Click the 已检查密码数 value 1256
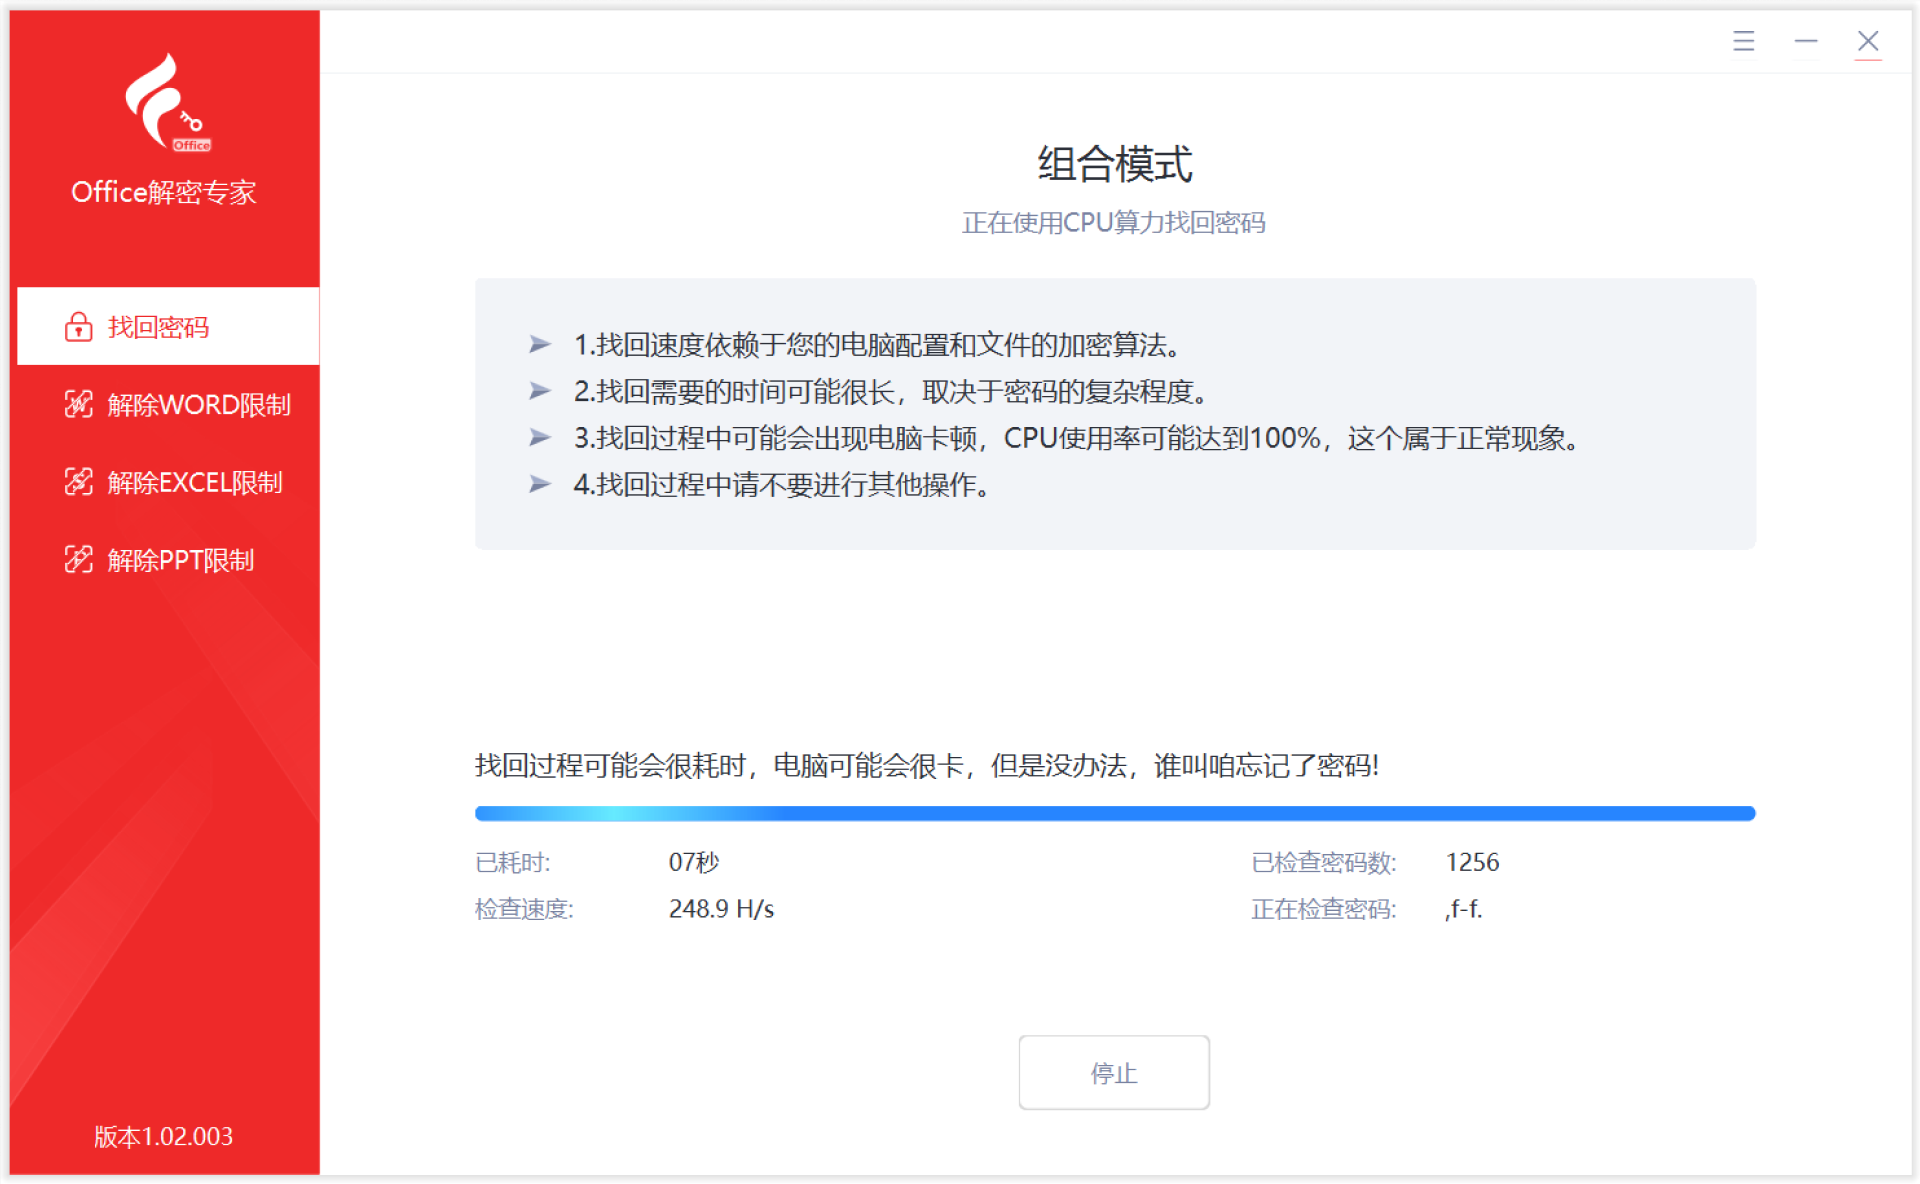The image size is (1920, 1184). [1472, 861]
